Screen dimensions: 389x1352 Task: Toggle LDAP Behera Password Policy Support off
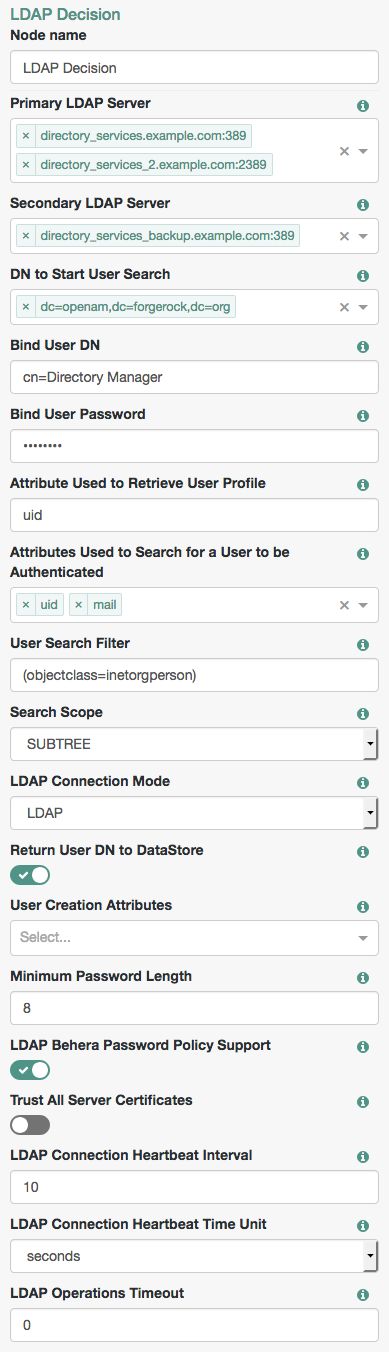point(30,1070)
